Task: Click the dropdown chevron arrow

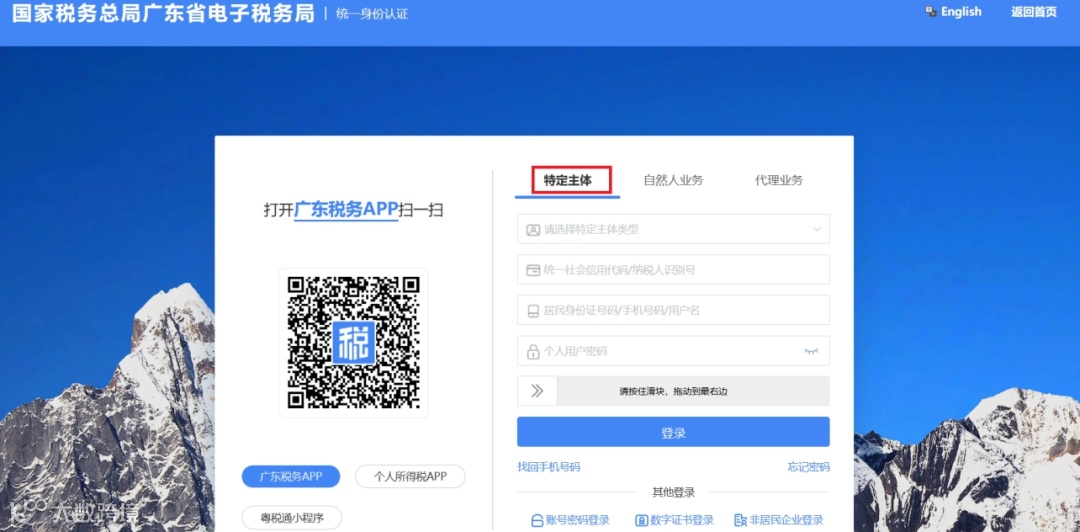Action: point(817,229)
